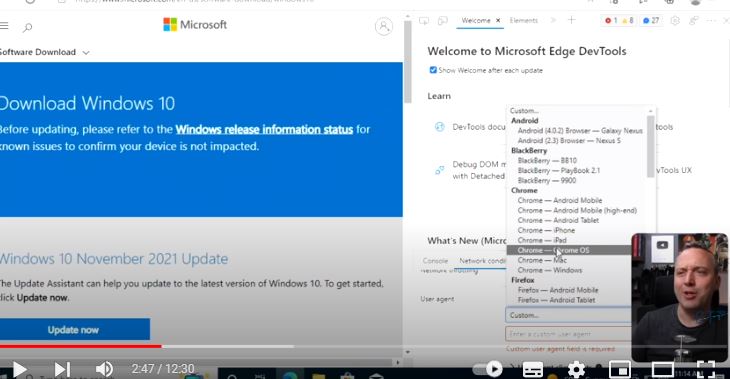Choose Android (4.0.2) Browser — Galaxy Nexus
This screenshot has height=379, width=730.
[580, 131]
